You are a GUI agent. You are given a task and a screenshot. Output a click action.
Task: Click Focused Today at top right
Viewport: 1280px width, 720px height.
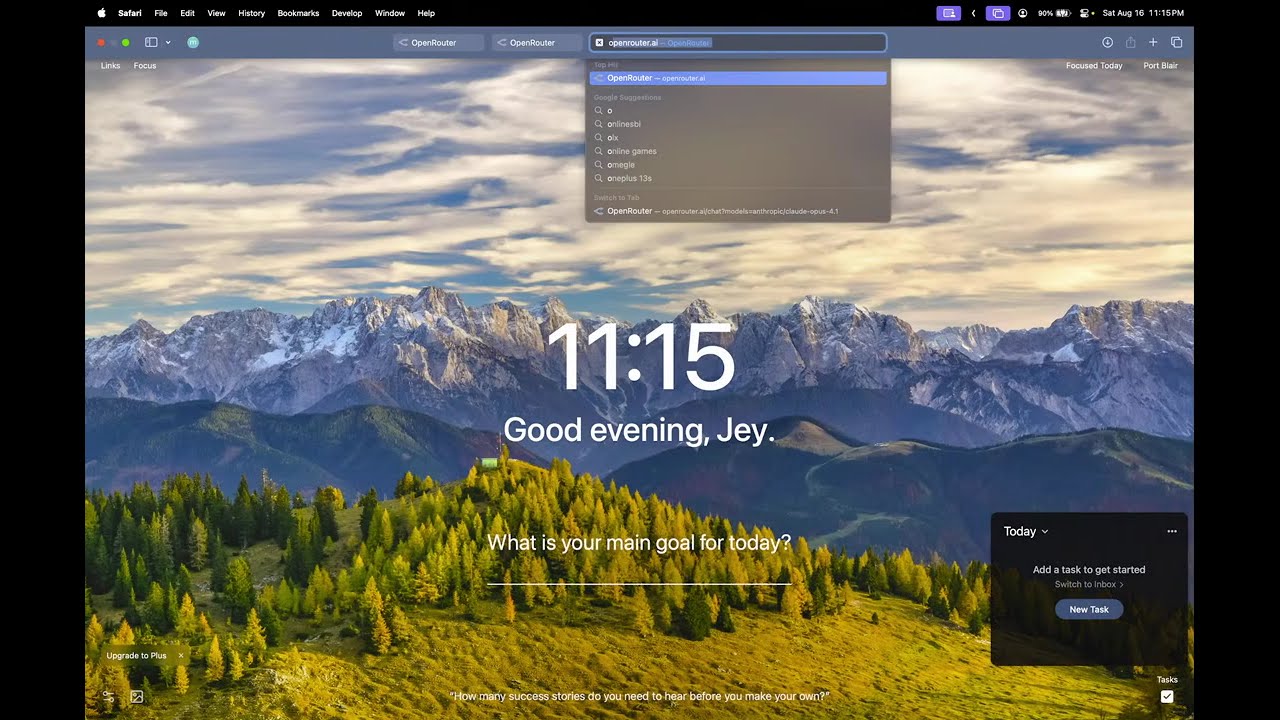tap(1094, 66)
